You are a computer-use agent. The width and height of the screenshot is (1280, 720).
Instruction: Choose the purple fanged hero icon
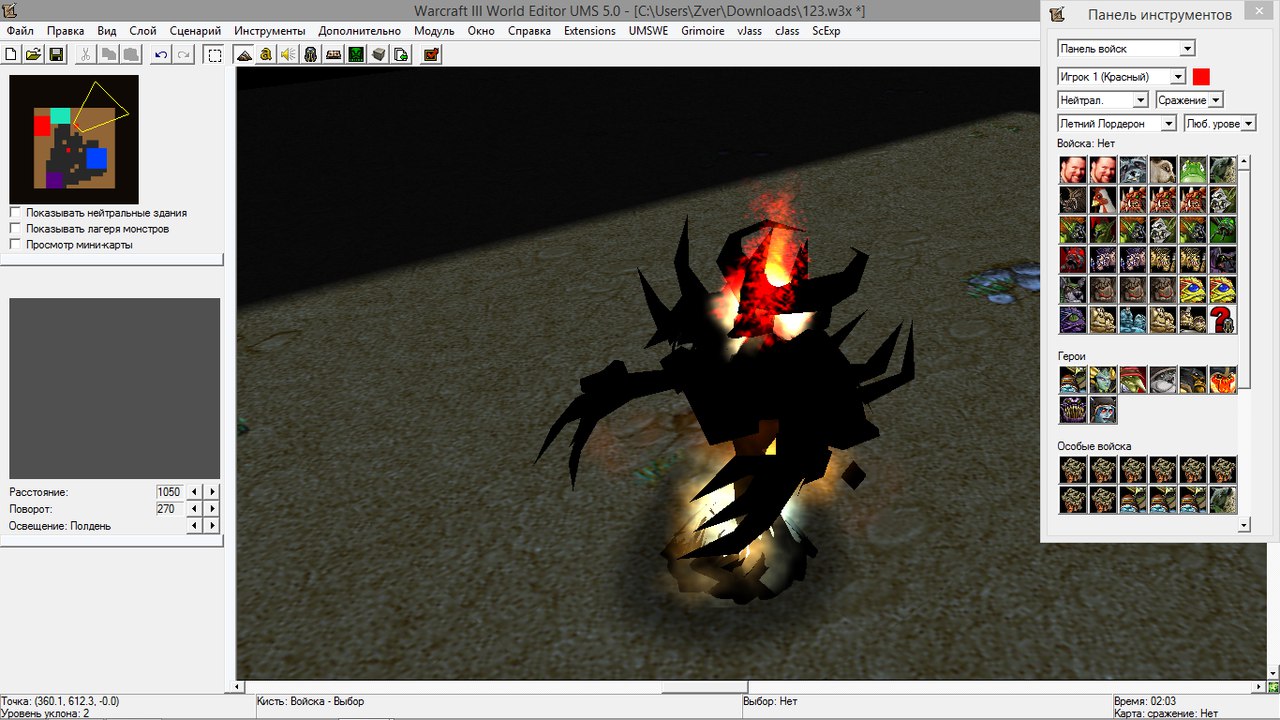point(1073,410)
